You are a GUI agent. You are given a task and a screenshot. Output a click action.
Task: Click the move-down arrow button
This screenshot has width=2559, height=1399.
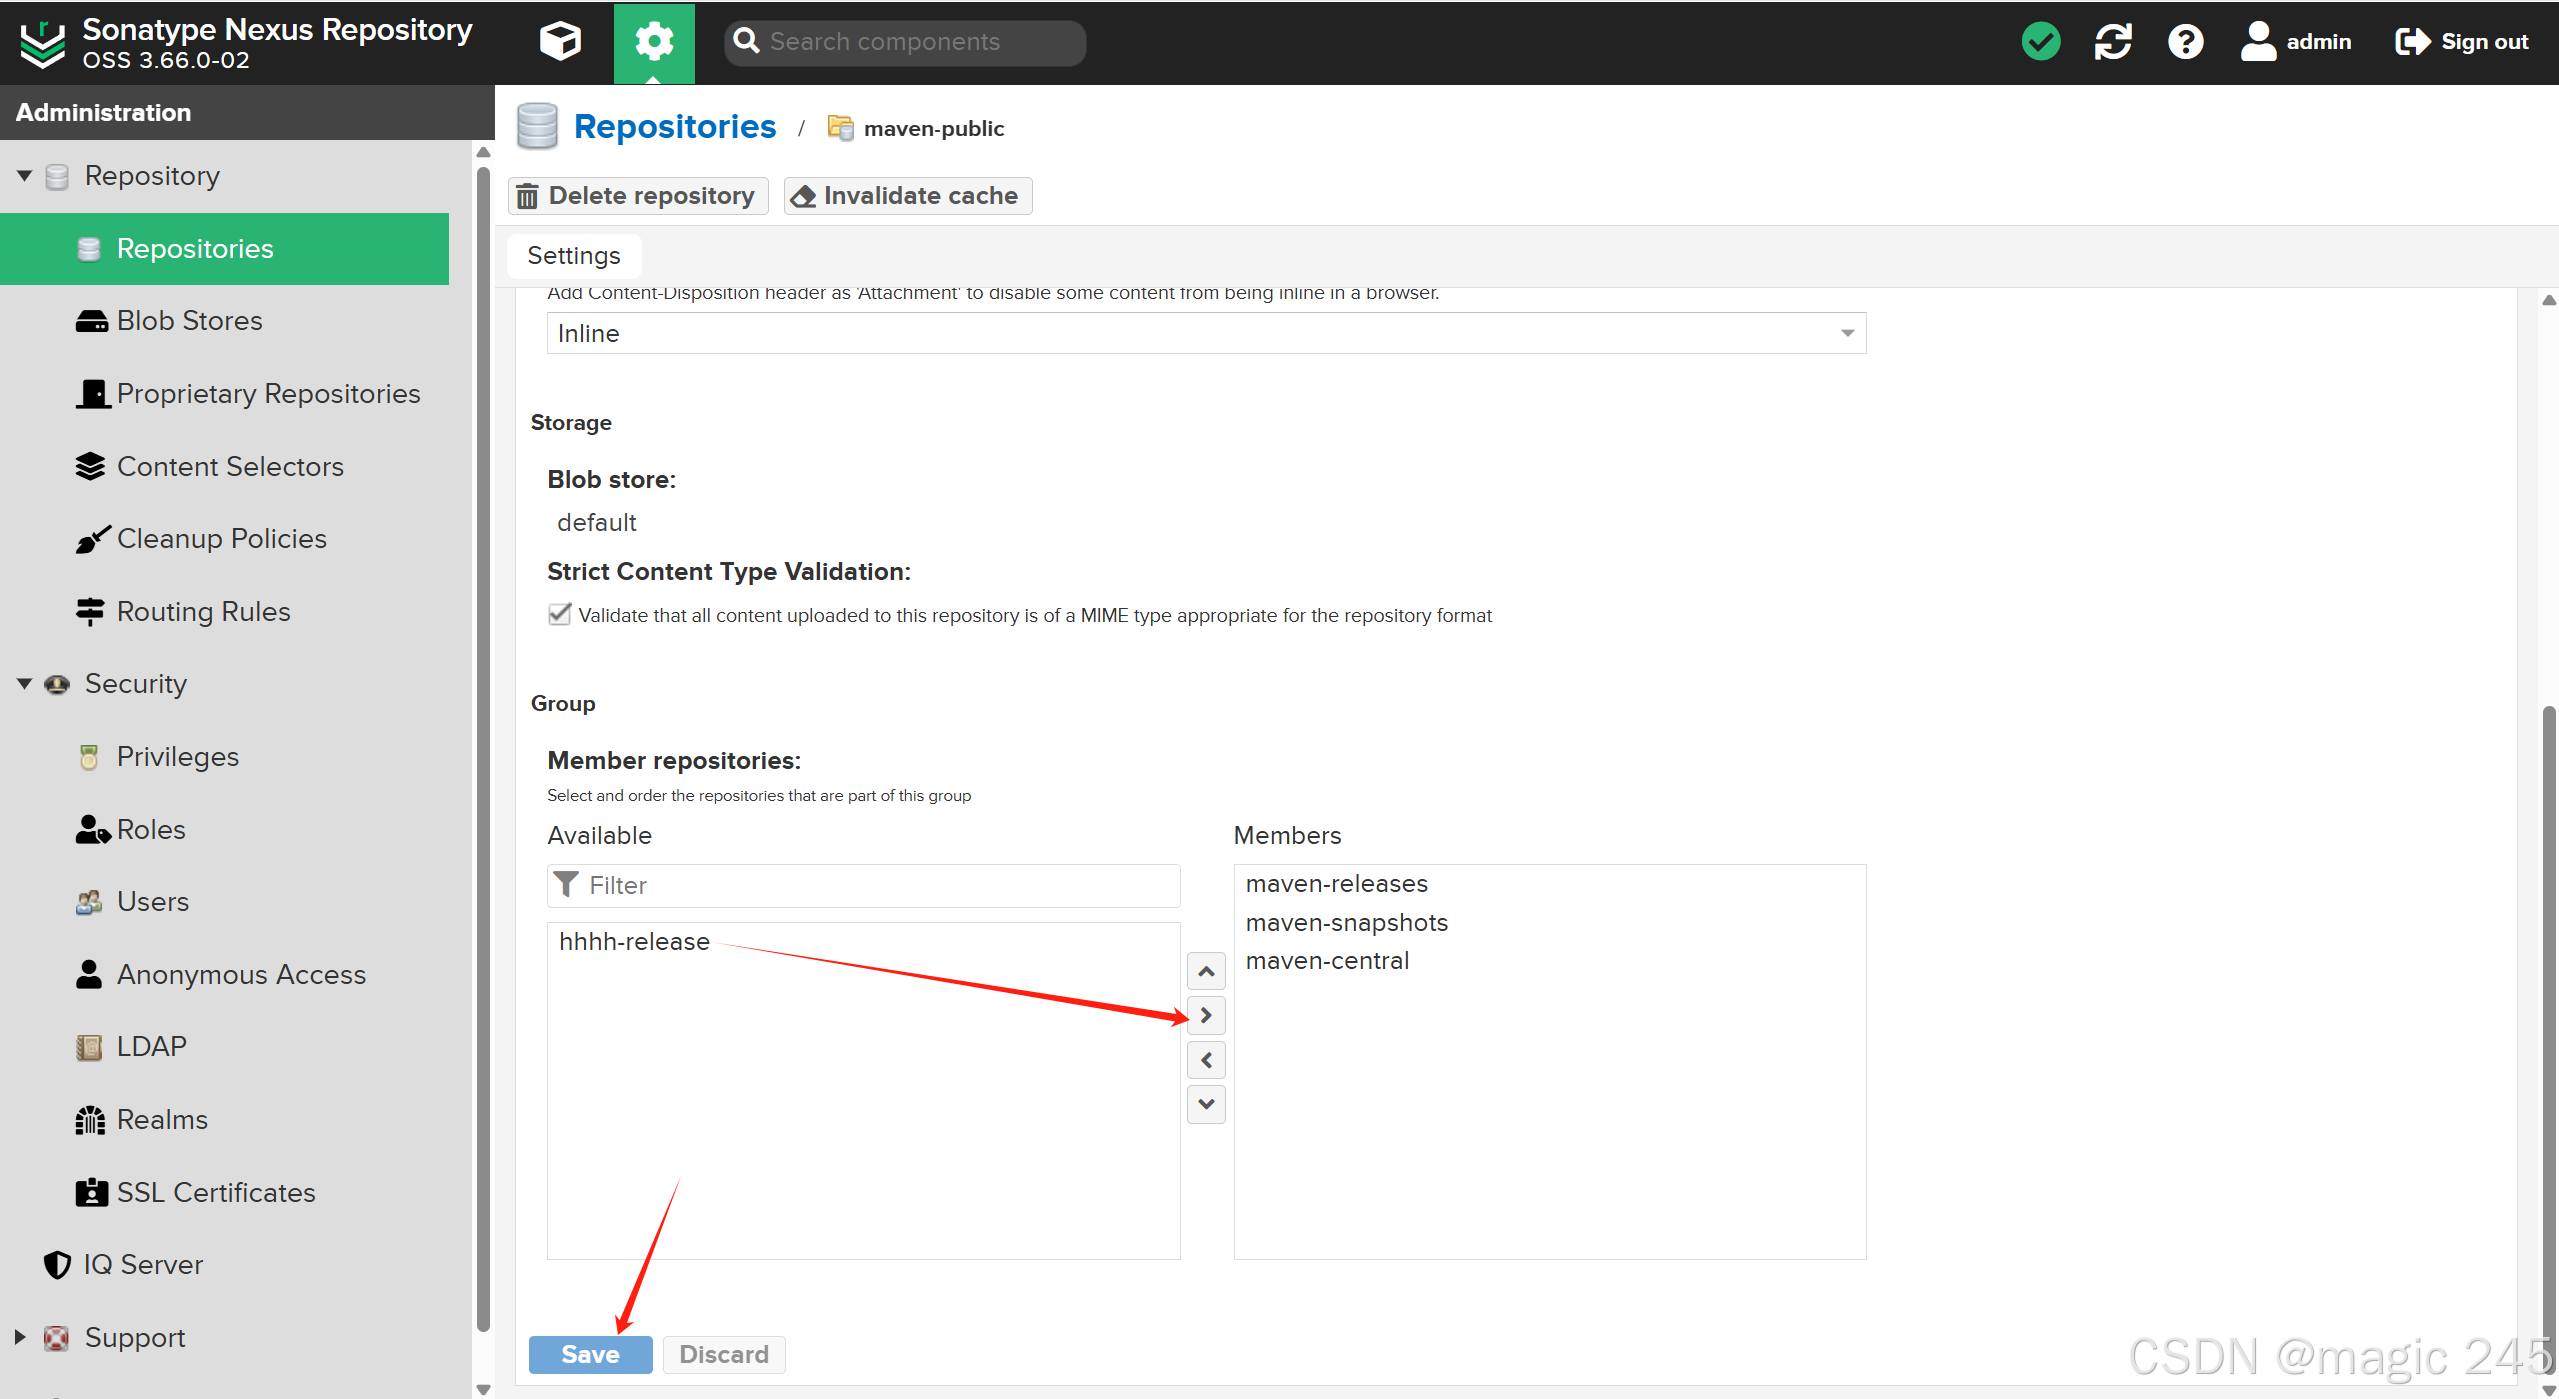tap(1206, 1104)
